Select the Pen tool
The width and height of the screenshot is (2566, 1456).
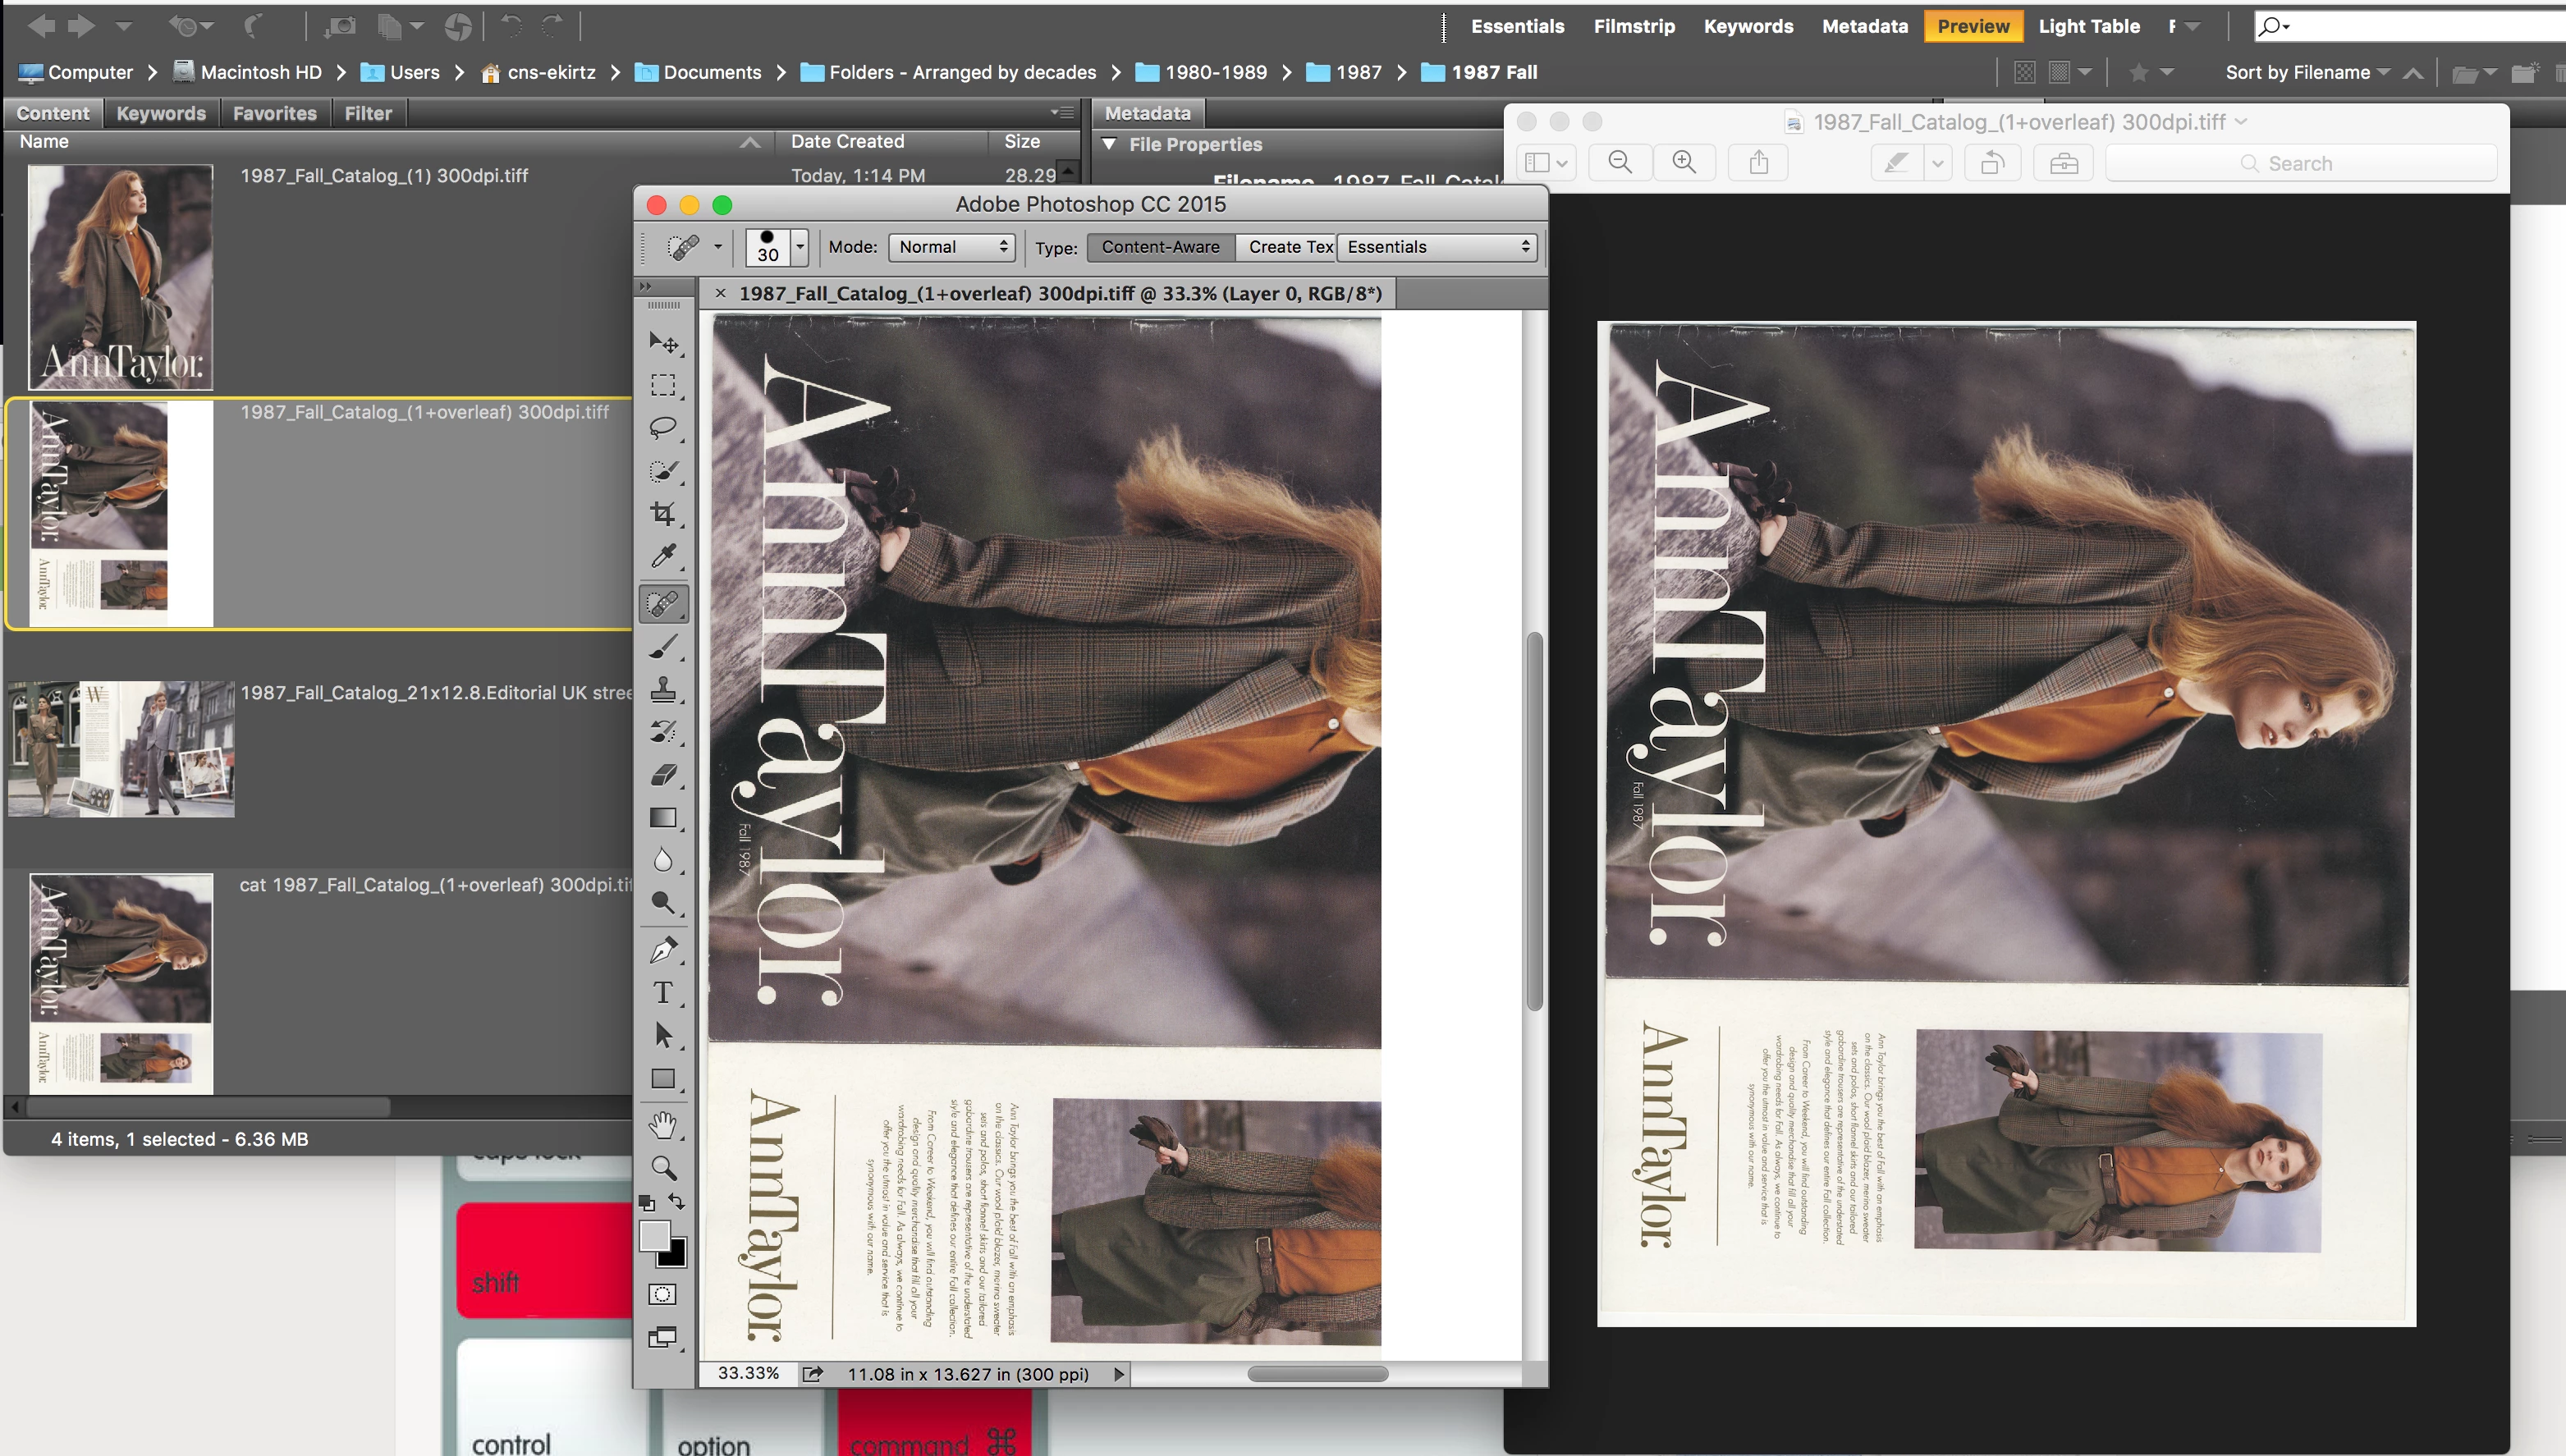point(663,950)
